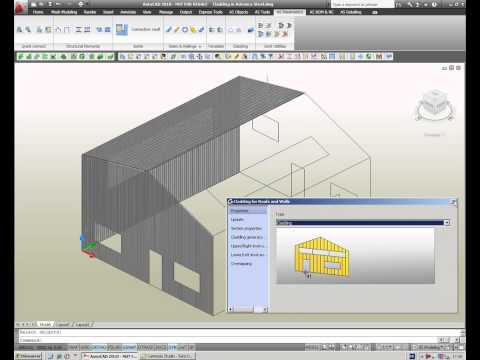
Task: Click the yellow cladding preview image
Action: (x=322, y=257)
